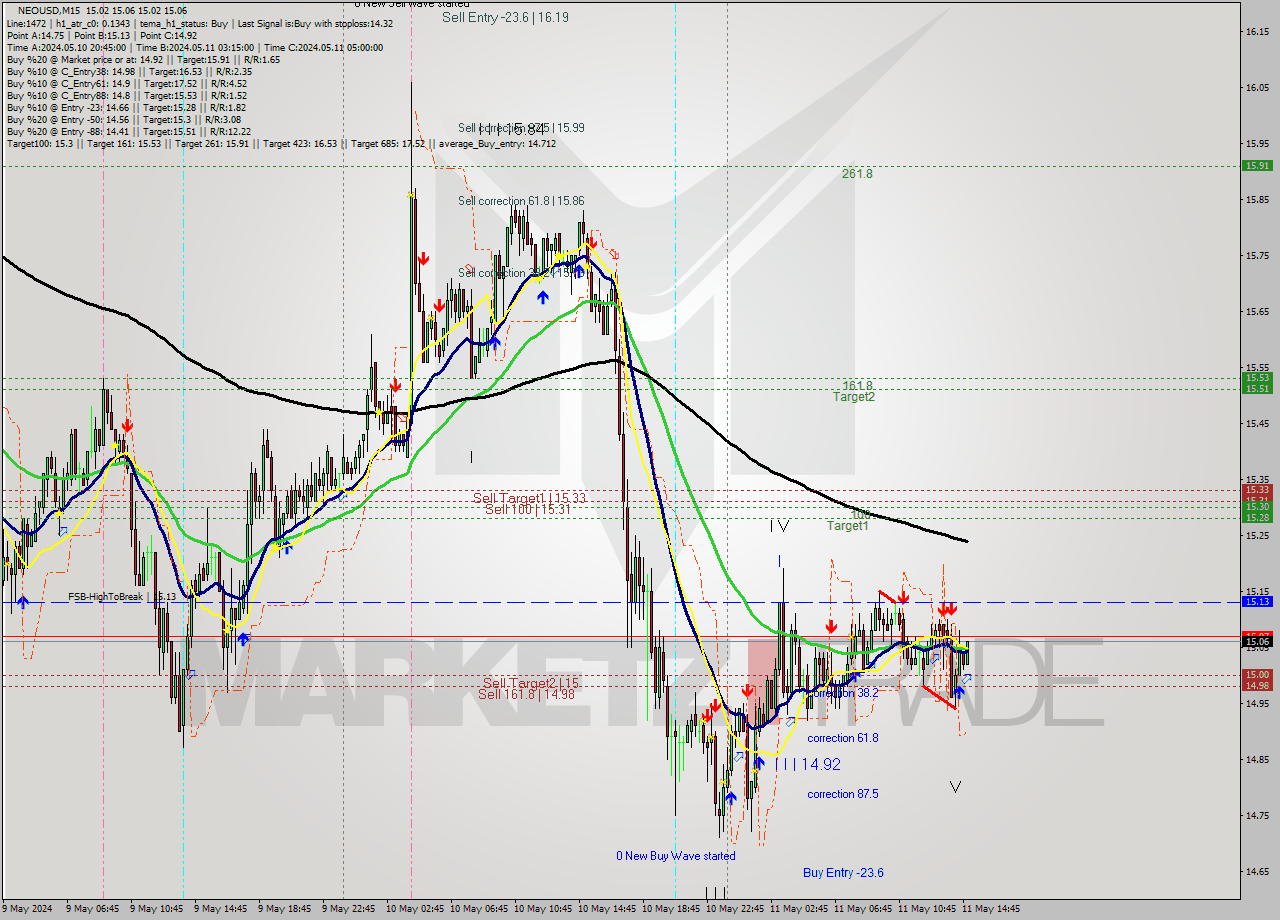This screenshot has height=920, width=1280.
Task: Select the 'Sell correction 61.8 | 15.86' label
Action: (x=521, y=201)
